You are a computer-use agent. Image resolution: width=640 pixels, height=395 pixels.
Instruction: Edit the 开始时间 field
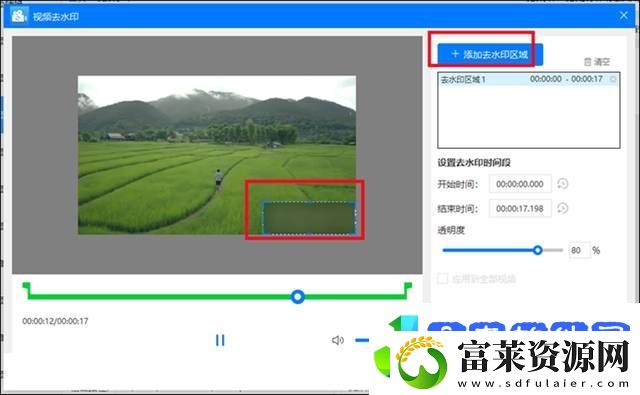(520, 184)
